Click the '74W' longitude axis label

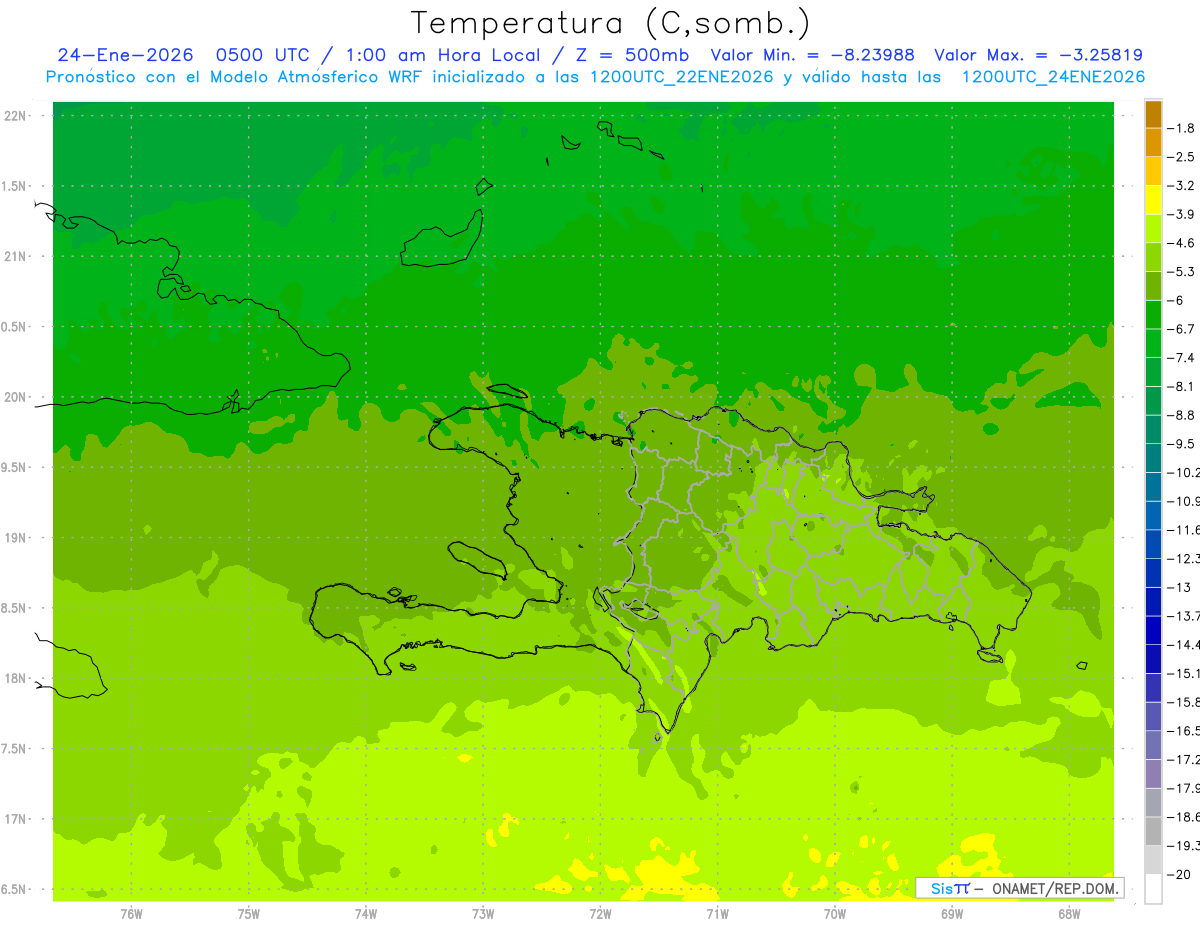366,914
